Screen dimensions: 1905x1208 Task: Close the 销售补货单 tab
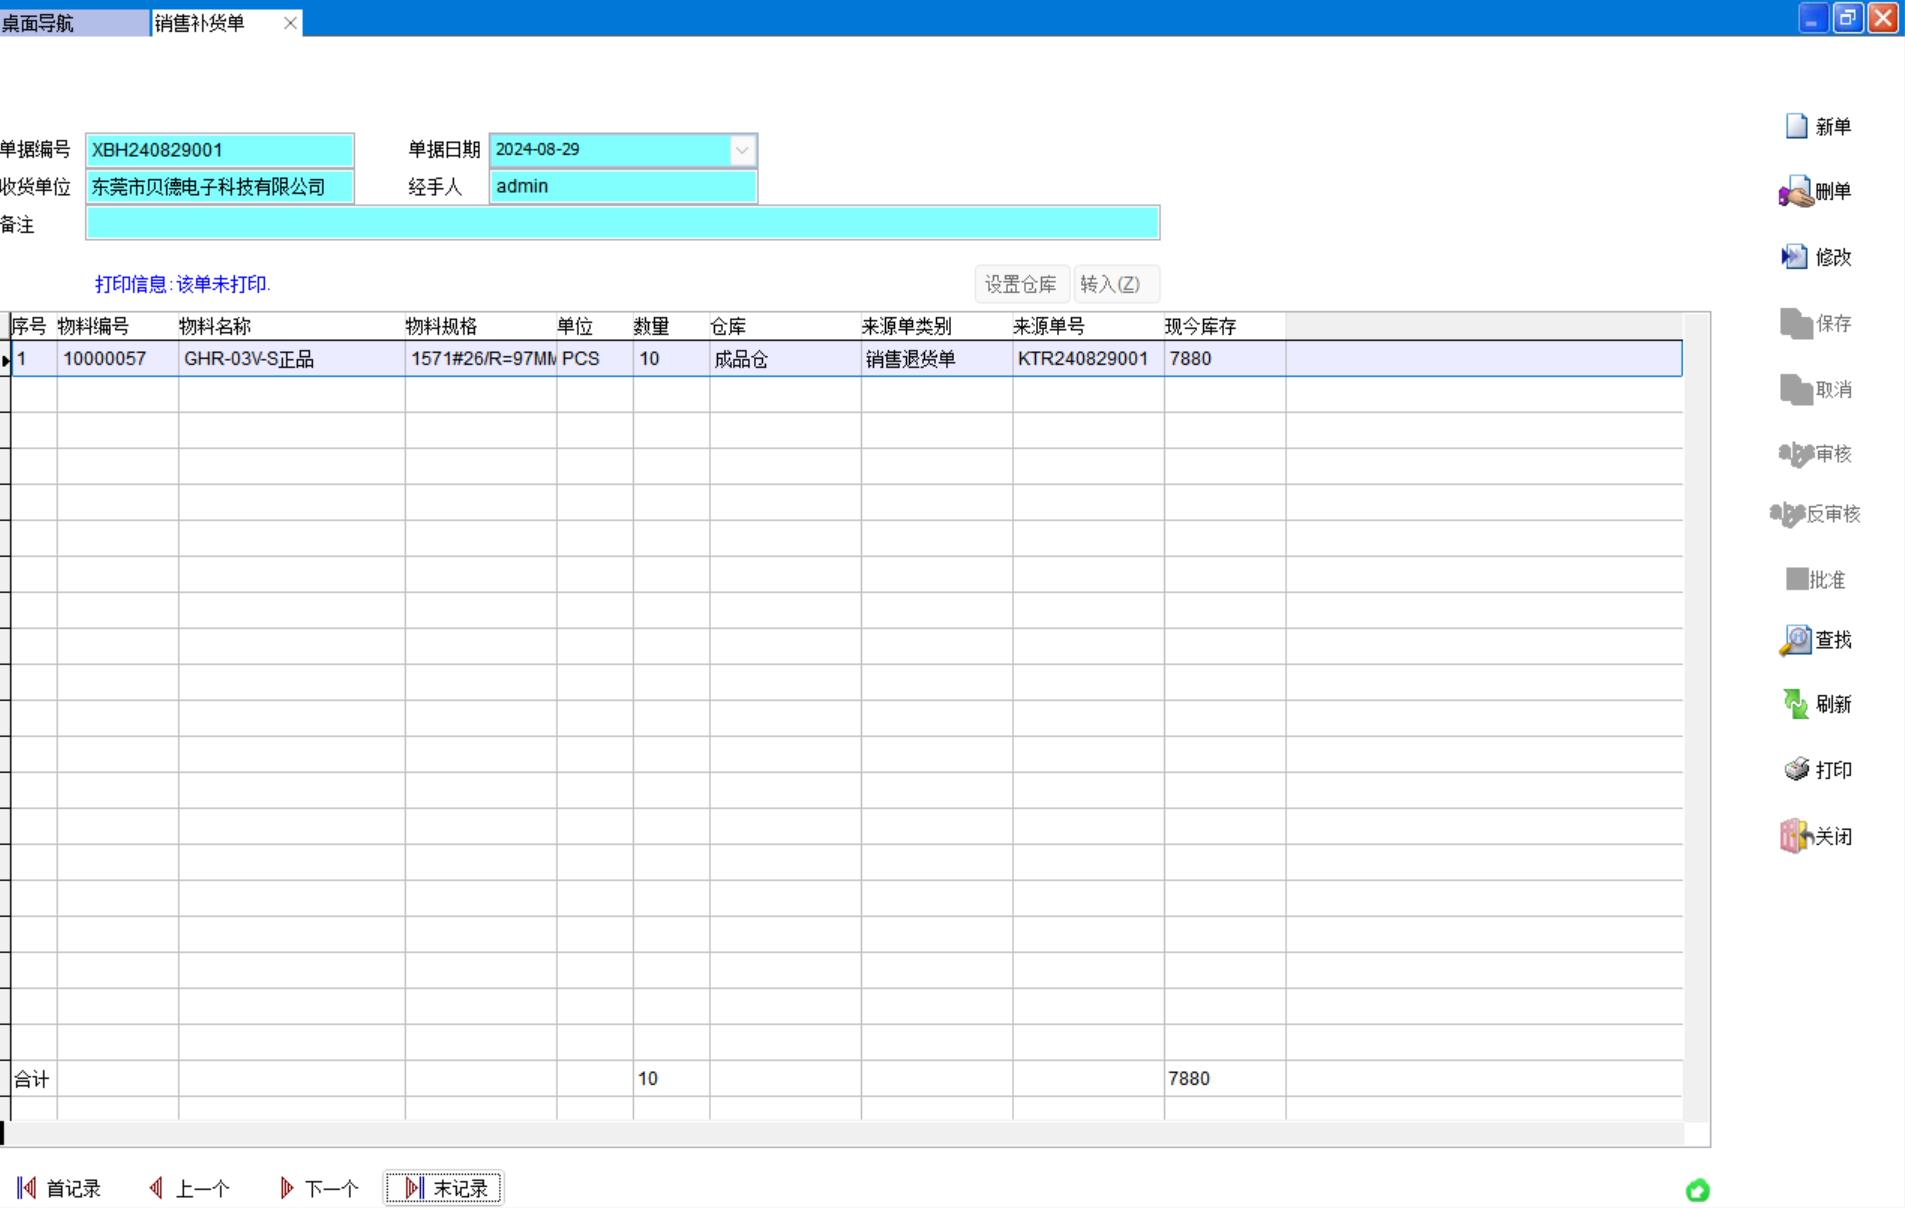click(x=290, y=23)
